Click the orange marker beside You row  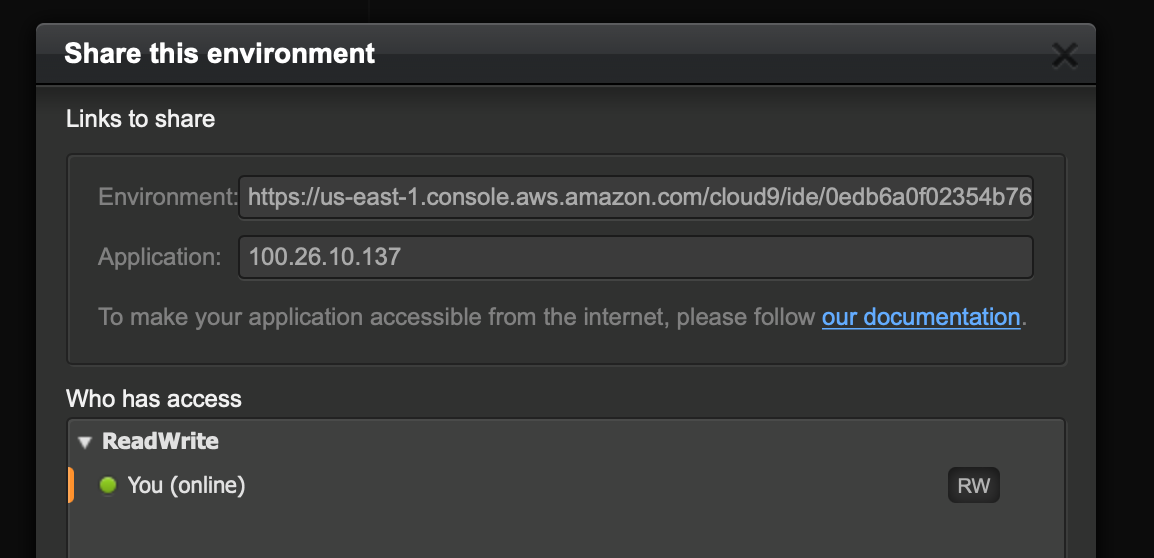tap(71, 485)
